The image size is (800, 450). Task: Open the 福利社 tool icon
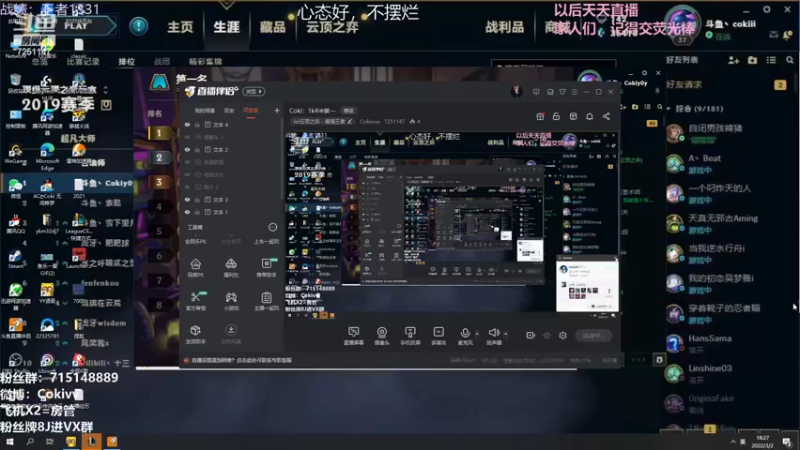click(x=231, y=267)
